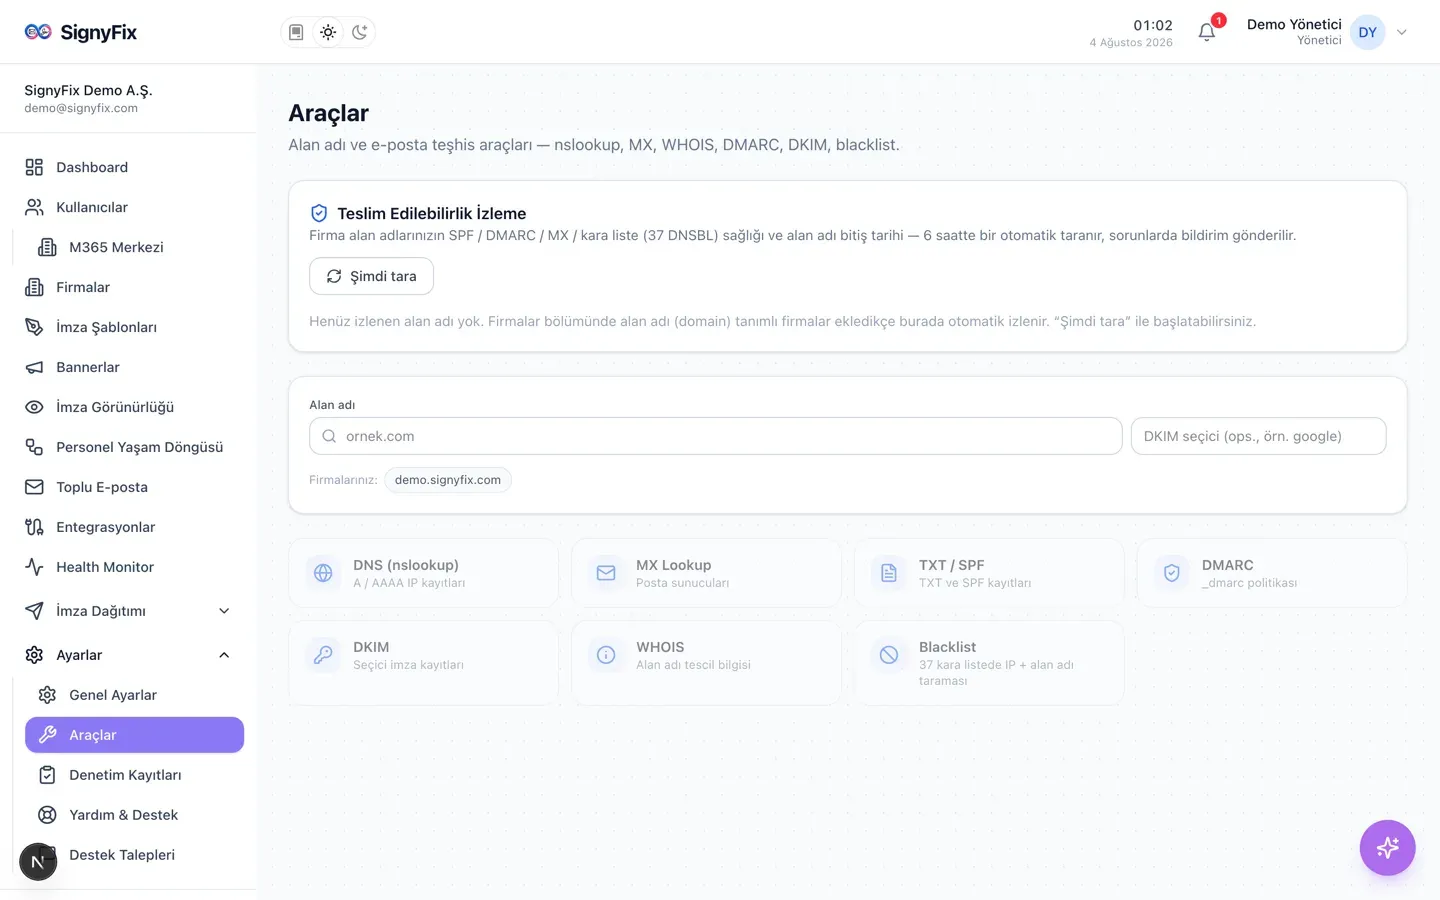Navigate to Firmalar
Screen dimensions: 1440x900
[134, 287]
